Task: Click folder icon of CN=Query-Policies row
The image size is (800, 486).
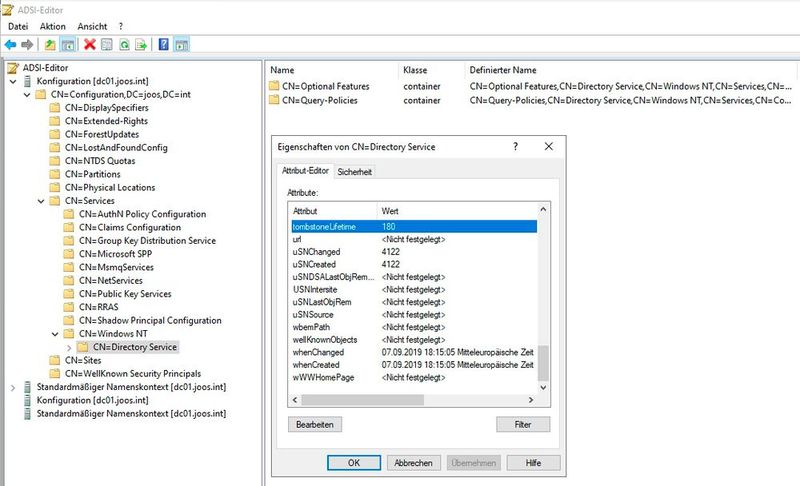Action: [x=274, y=100]
